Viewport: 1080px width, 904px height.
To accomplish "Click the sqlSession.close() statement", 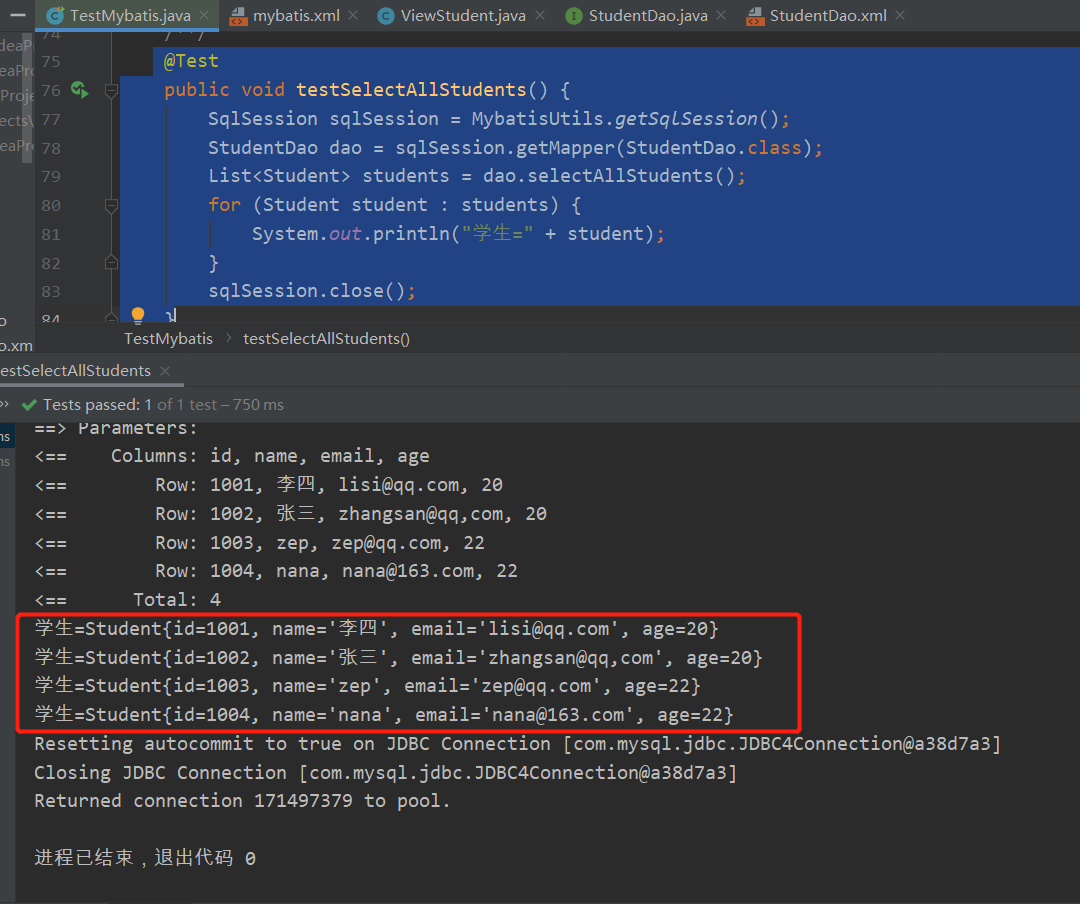I will (x=311, y=291).
